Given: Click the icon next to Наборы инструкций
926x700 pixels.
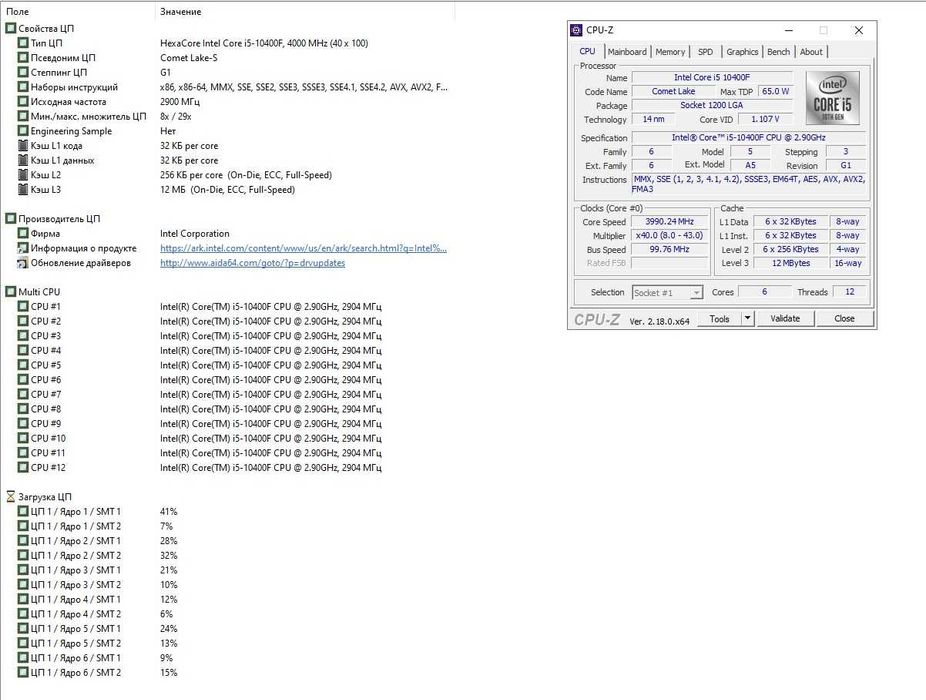Looking at the screenshot, I should click(23, 87).
